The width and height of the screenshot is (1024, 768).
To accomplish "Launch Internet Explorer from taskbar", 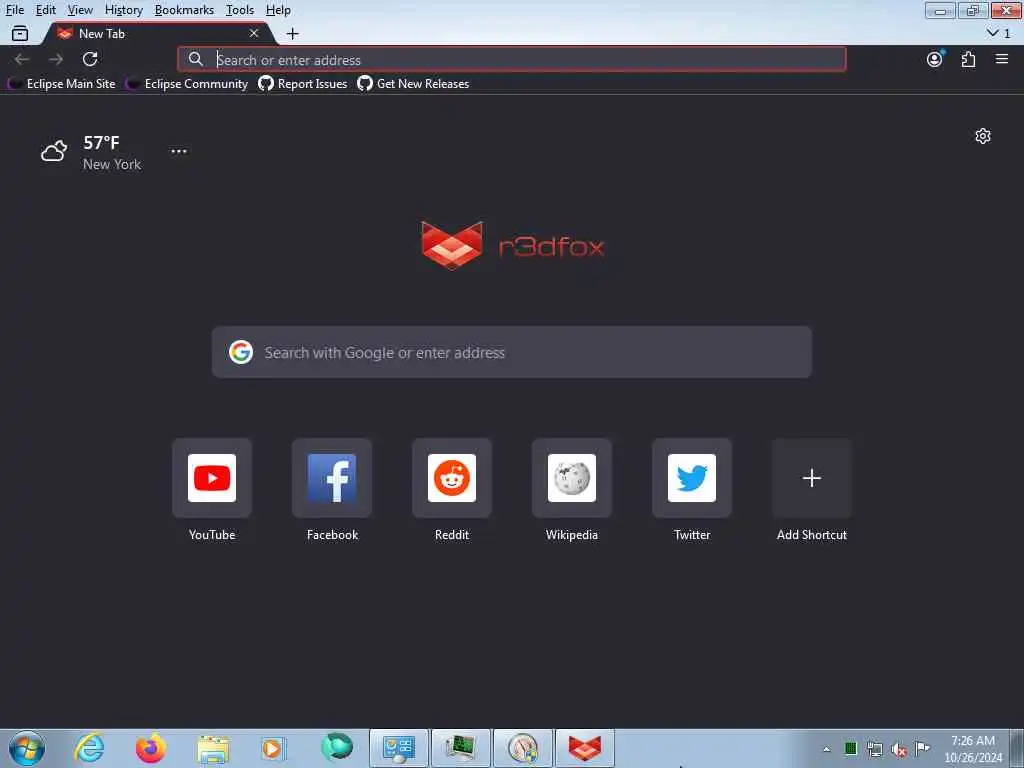I will 89,748.
